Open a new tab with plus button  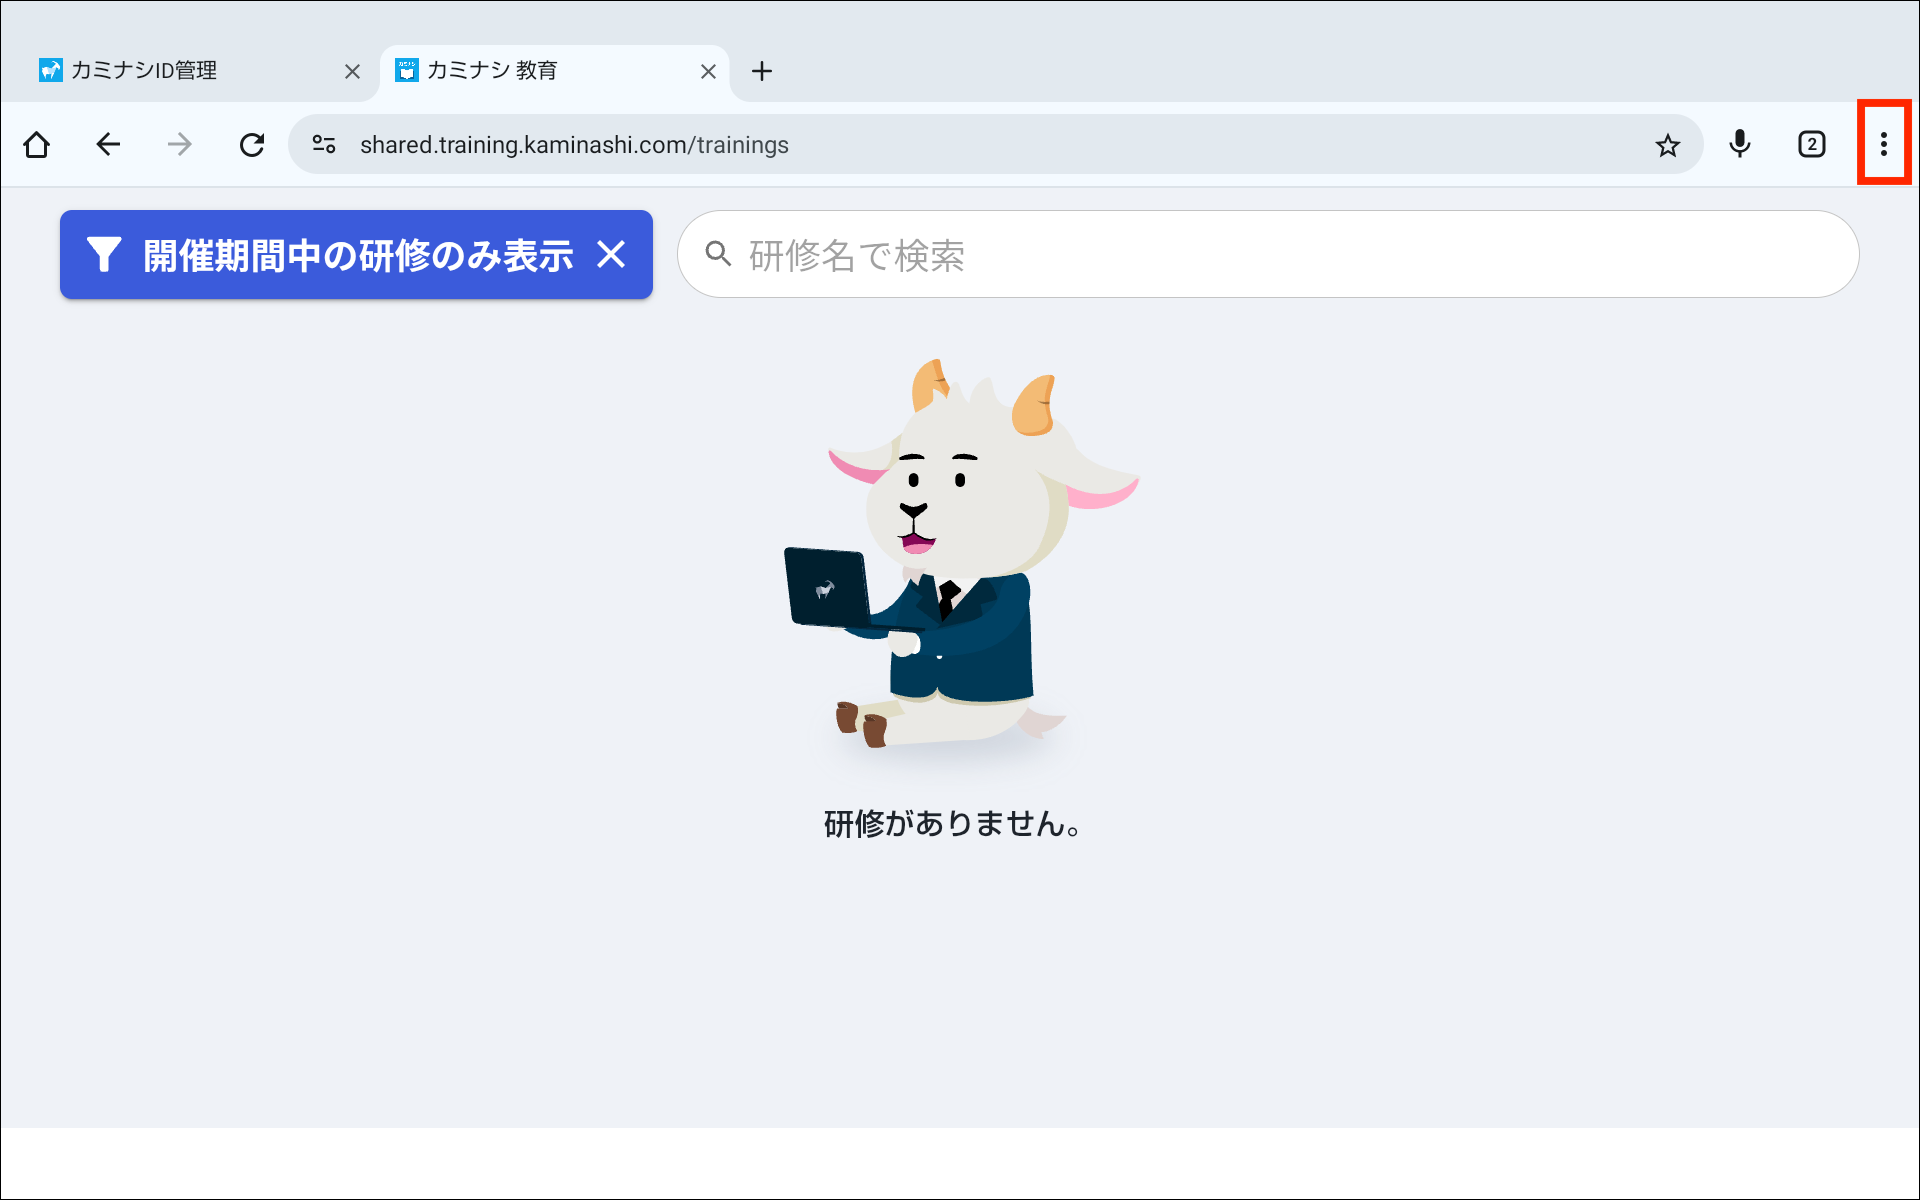[x=762, y=71]
